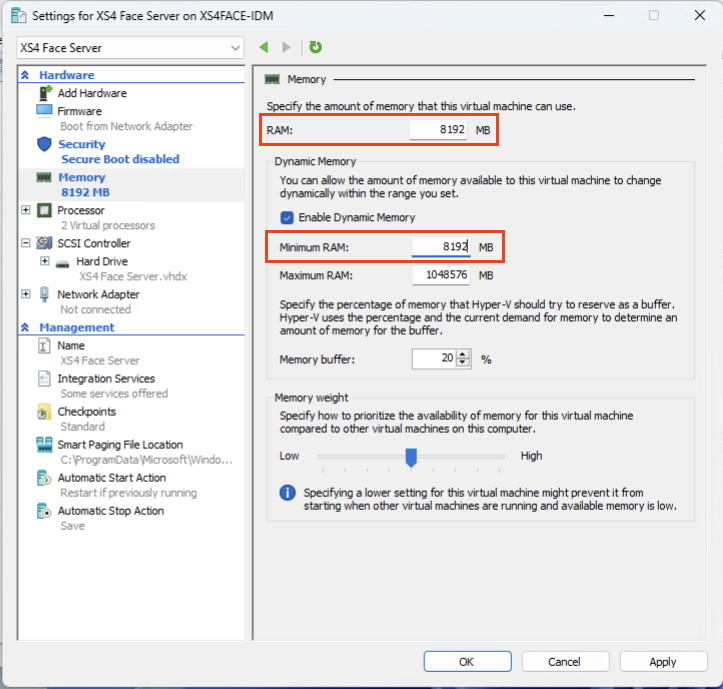
Task: Click the 'Not connected' text
Action: point(95,309)
